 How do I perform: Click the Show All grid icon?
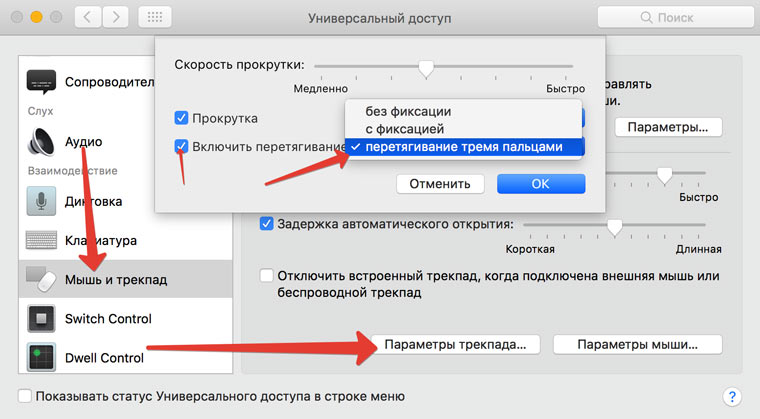155,18
